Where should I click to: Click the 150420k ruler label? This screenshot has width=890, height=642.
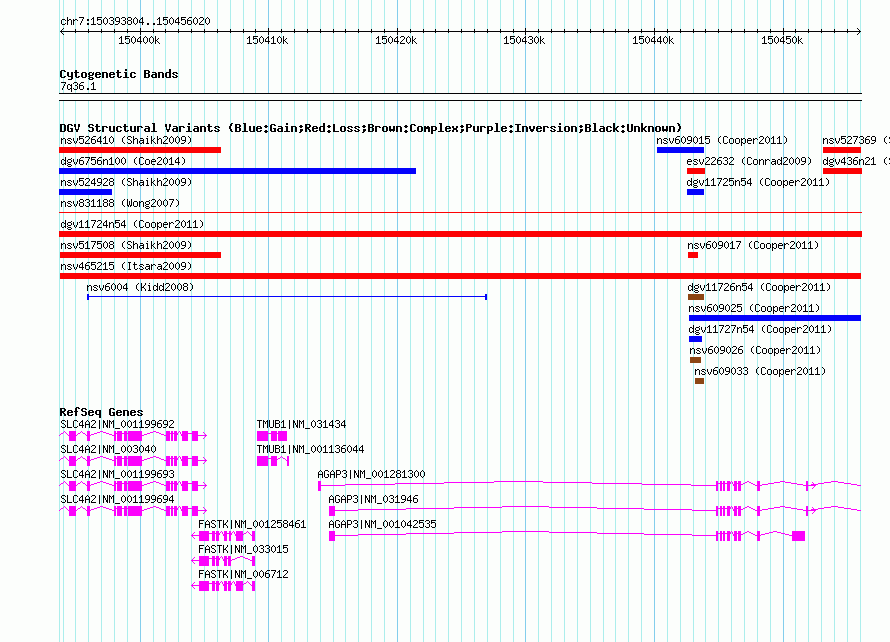pos(396,40)
